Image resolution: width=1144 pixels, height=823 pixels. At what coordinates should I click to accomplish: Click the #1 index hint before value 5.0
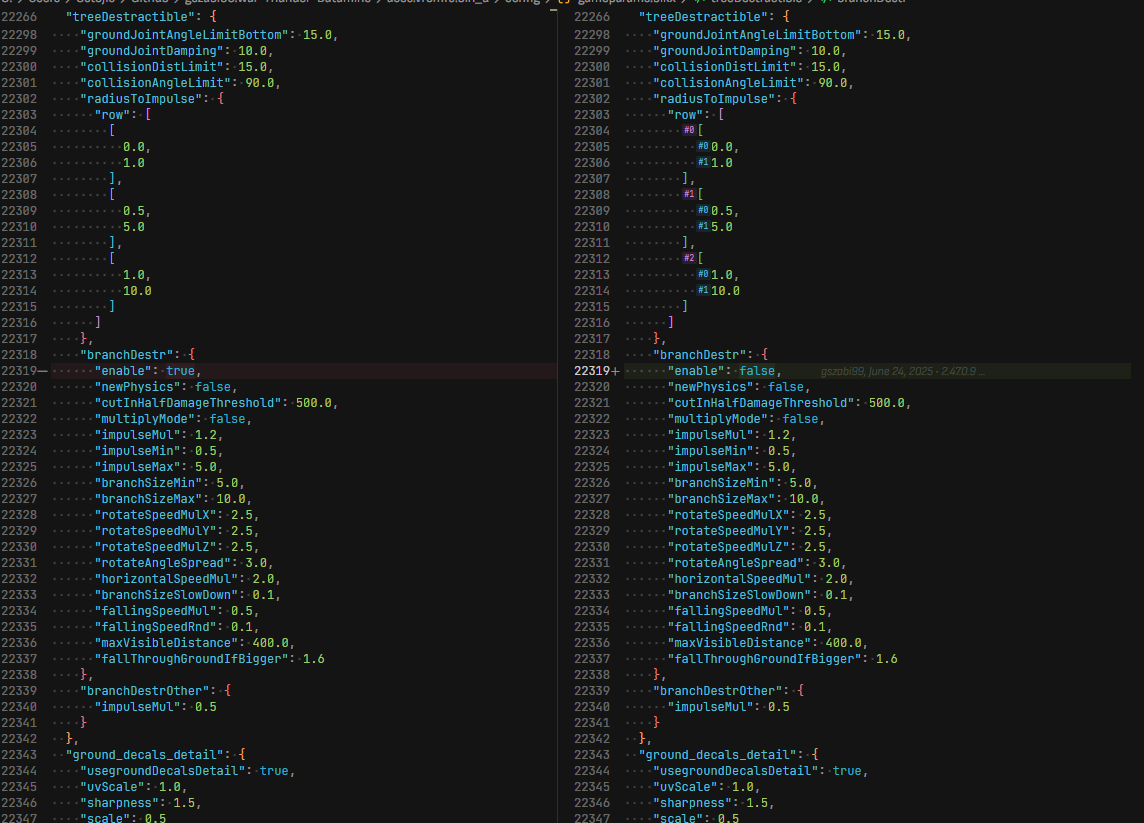pyautogui.click(x=703, y=227)
